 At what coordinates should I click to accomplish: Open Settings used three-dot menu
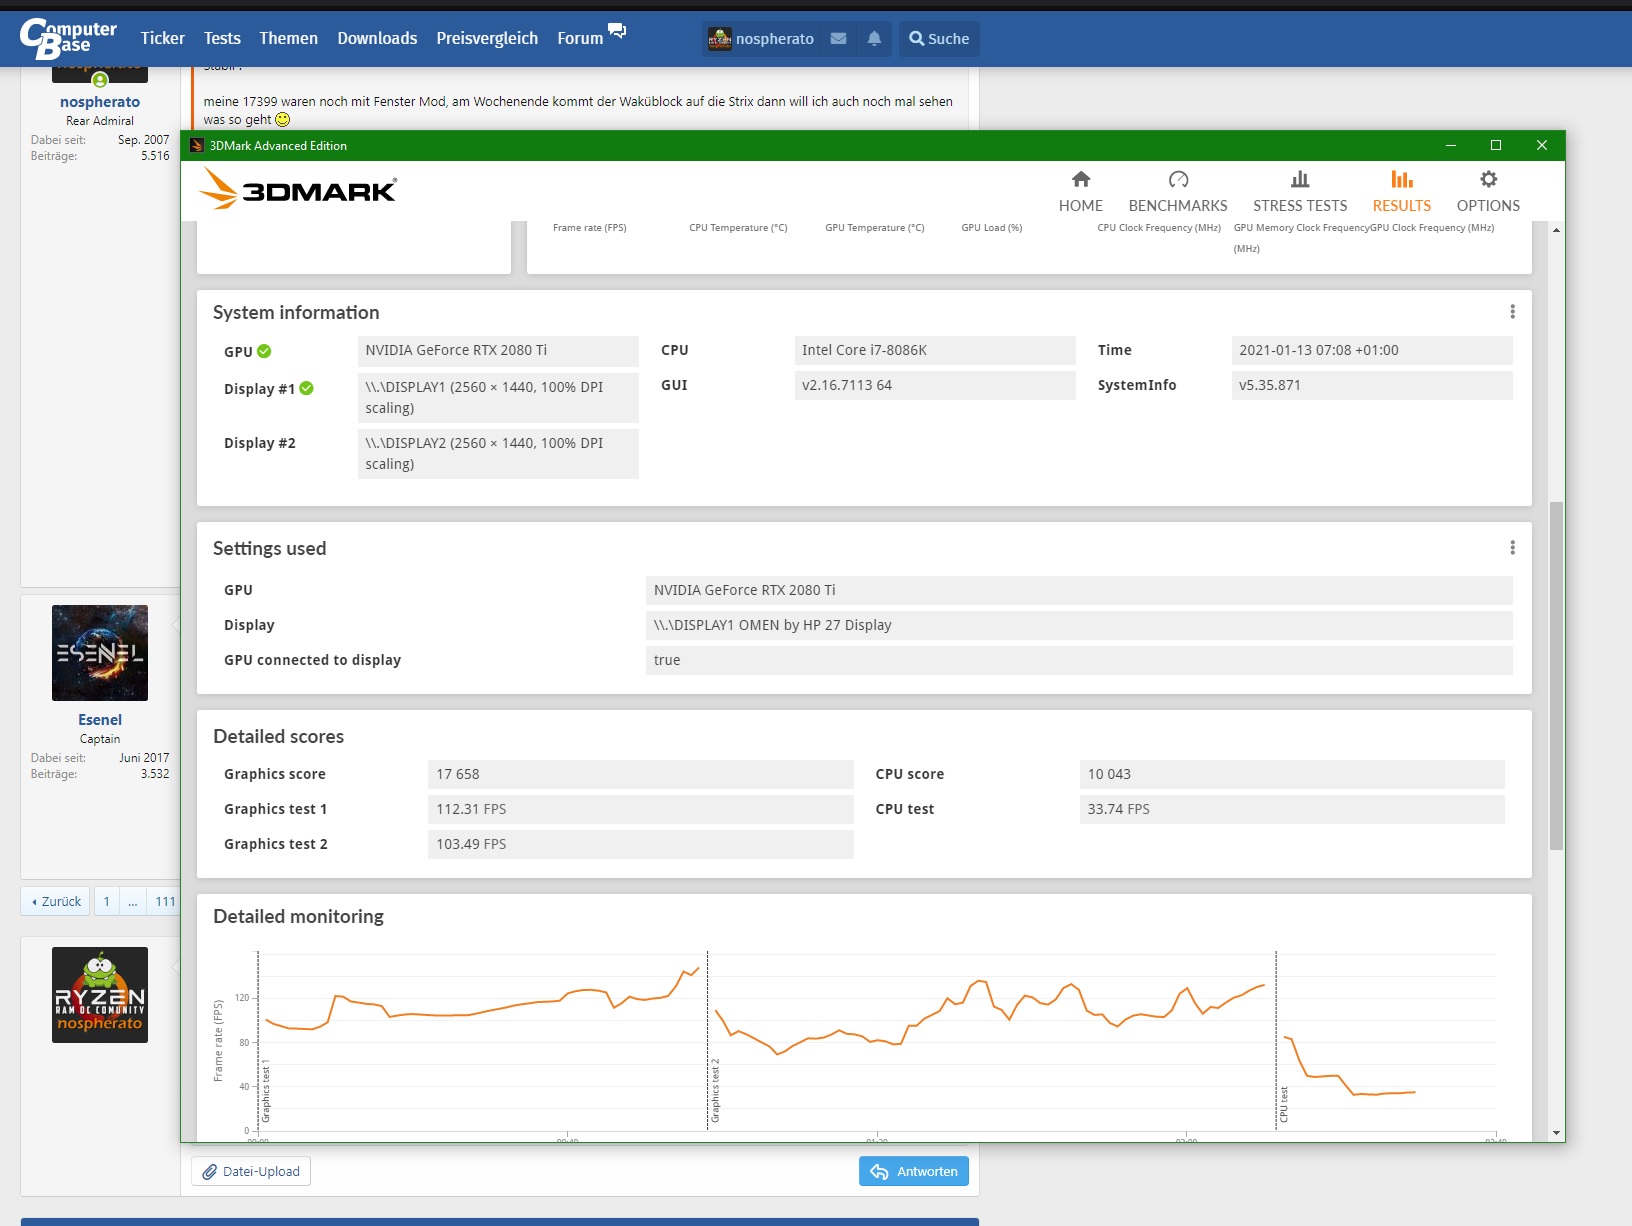click(1512, 548)
